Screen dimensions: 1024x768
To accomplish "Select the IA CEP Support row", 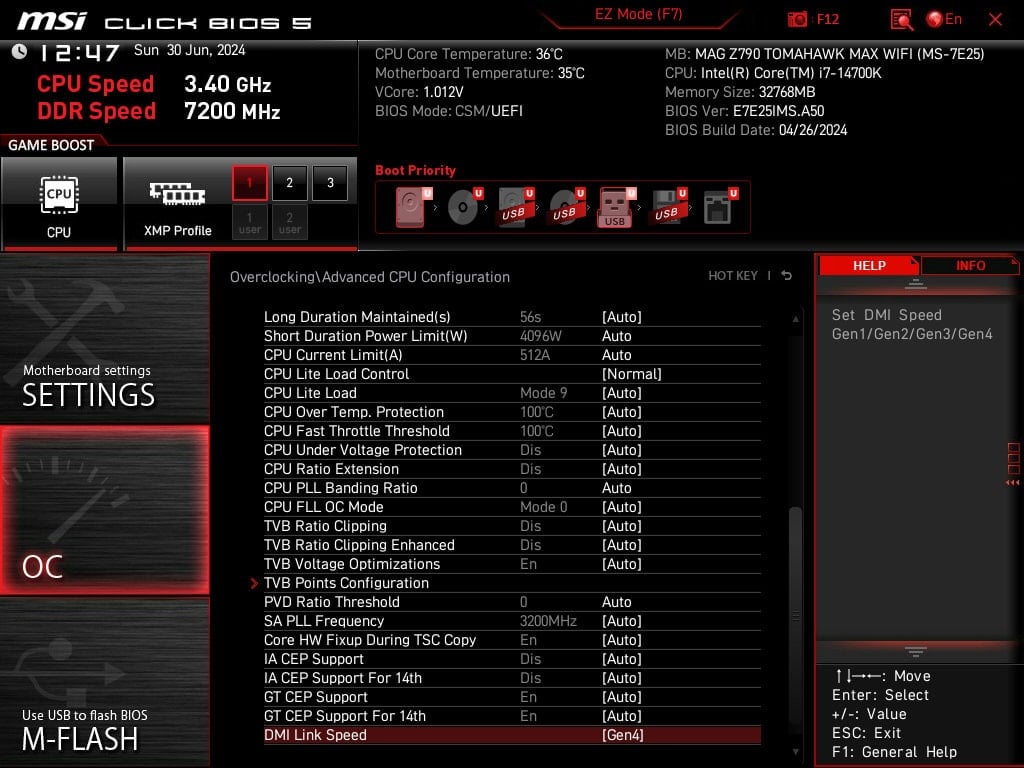I will pos(512,659).
